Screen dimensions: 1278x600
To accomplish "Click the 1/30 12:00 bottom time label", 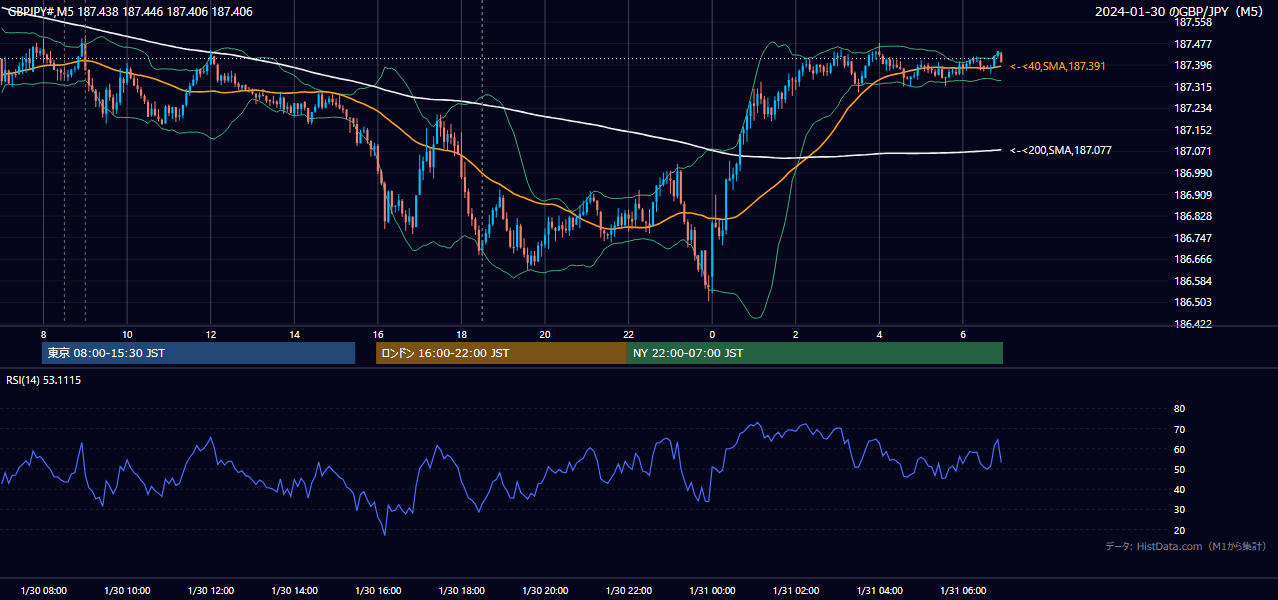I will pos(211,591).
